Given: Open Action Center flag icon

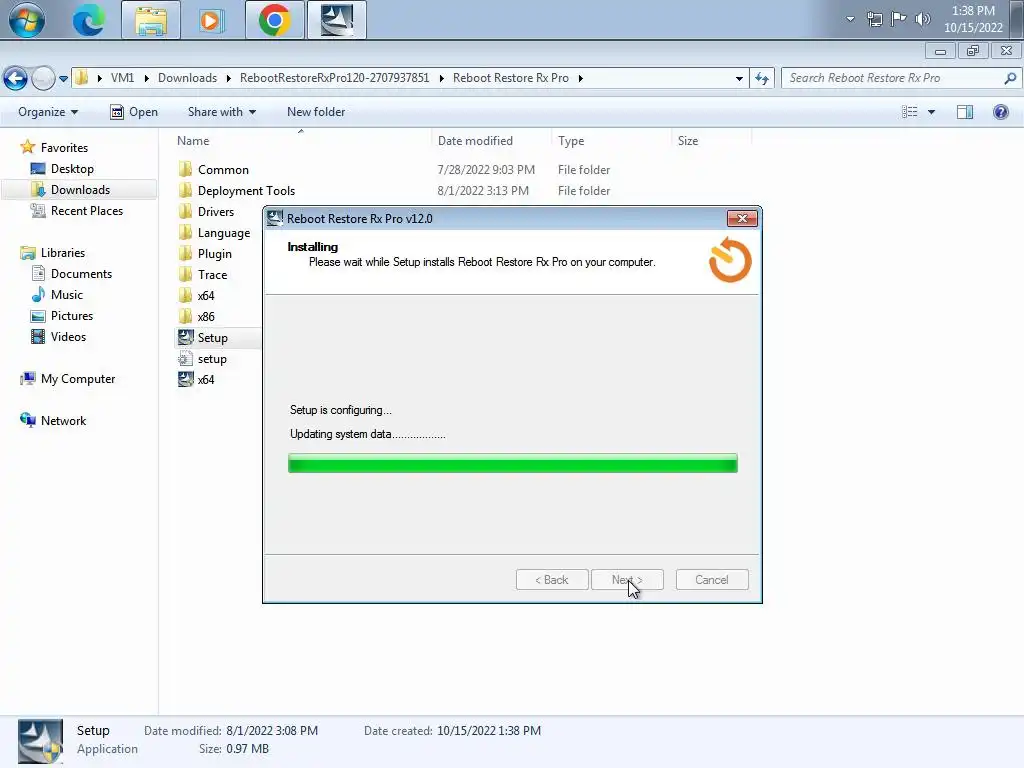Looking at the screenshot, I should pyautogui.click(x=899, y=19).
